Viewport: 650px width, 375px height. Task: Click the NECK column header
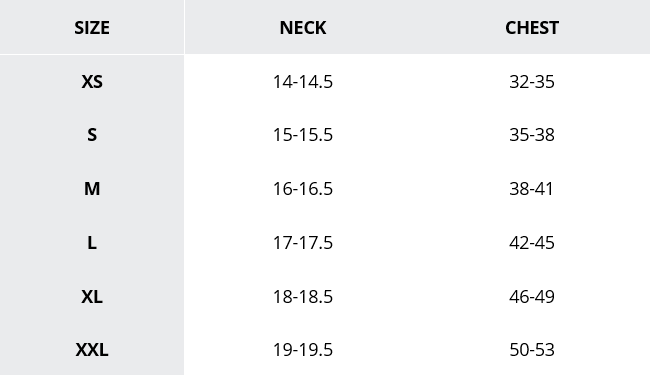(x=303, y=28)
